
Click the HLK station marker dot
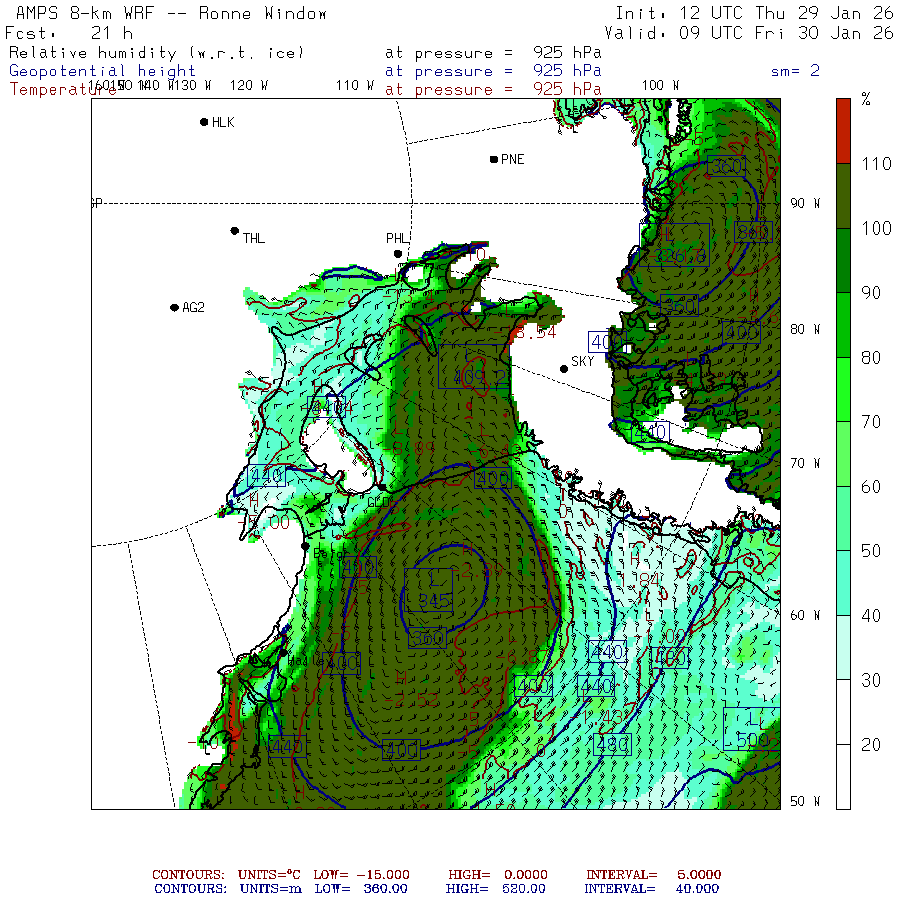coord(204,122)
